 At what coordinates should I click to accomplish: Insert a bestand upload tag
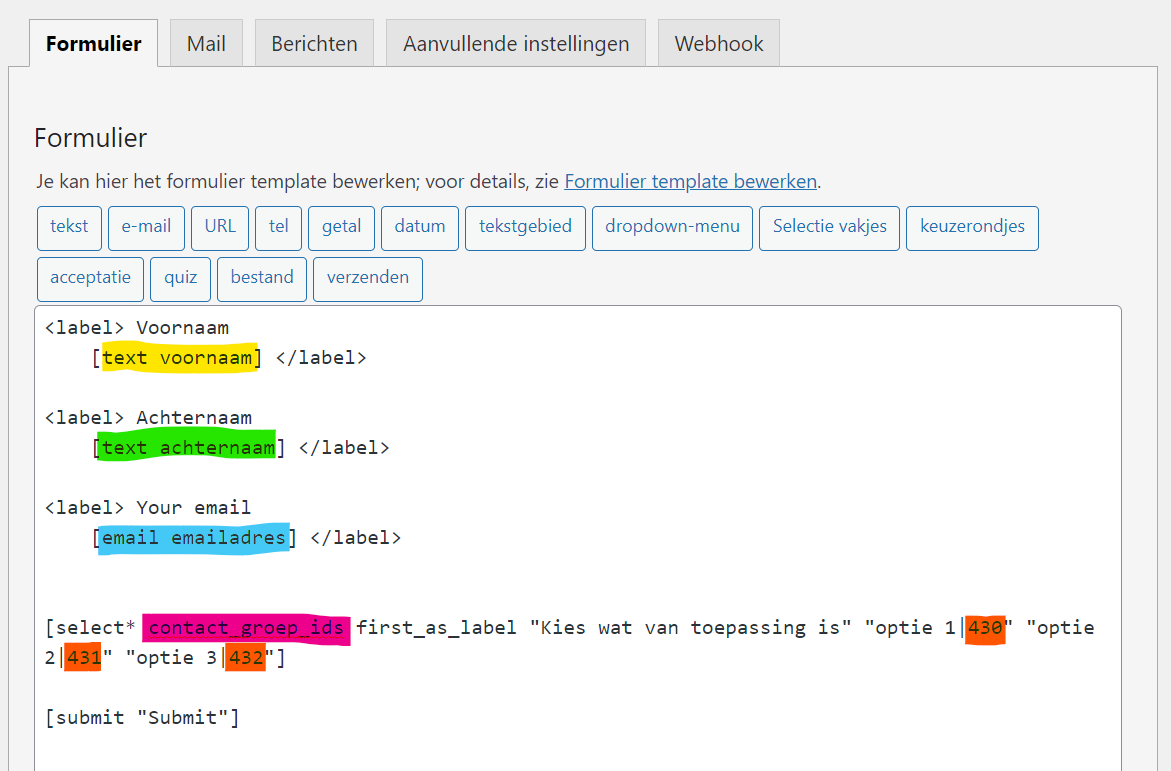click(262, 279)
